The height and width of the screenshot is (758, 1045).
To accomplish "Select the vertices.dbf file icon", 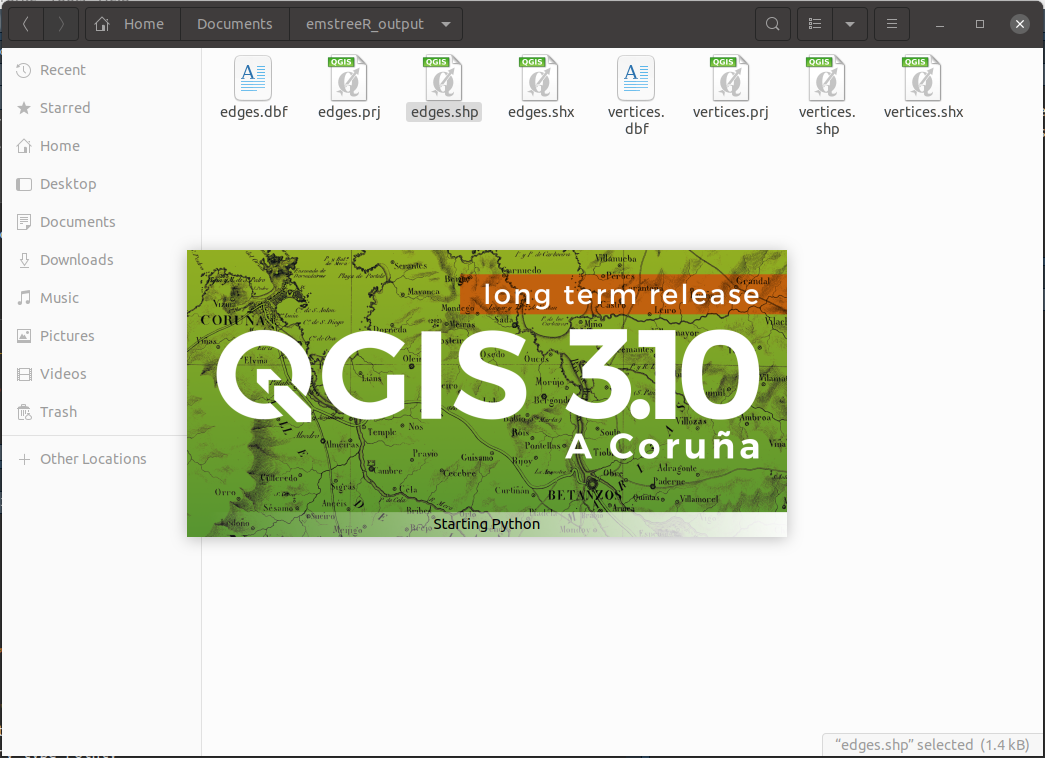I will 636,78.
